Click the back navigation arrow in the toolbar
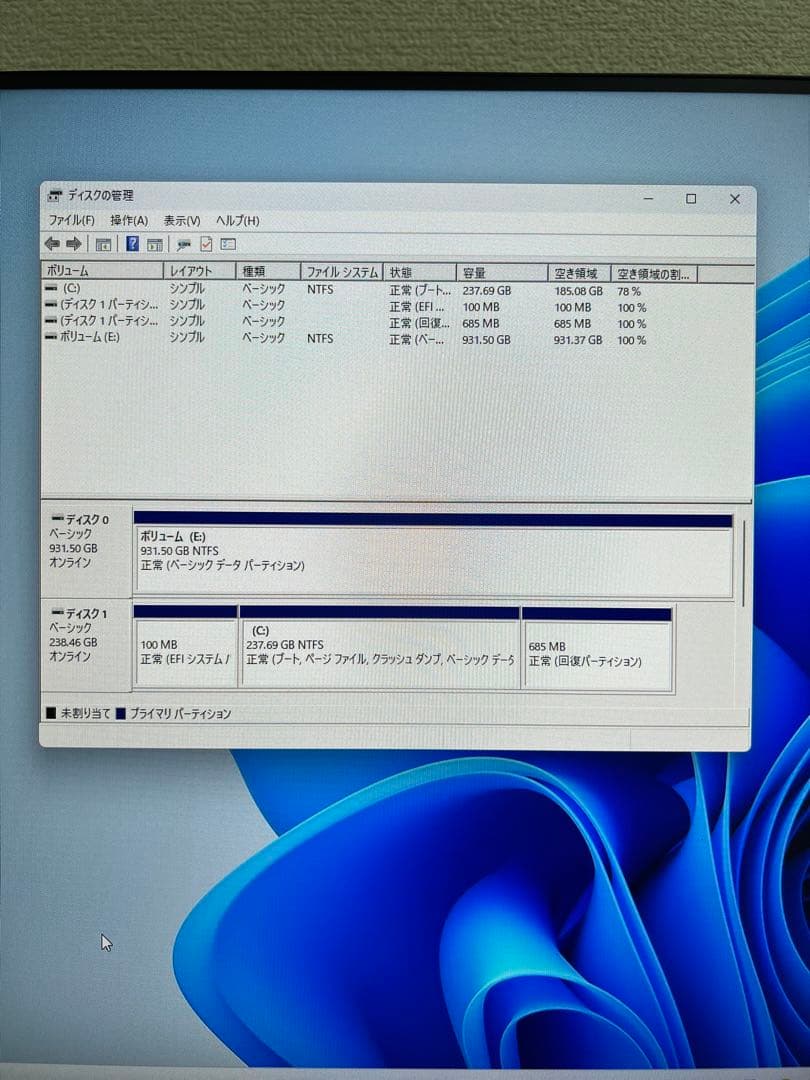Image resolution: width=810 pixels, height=1080 pixels. [x=52, y=244]
